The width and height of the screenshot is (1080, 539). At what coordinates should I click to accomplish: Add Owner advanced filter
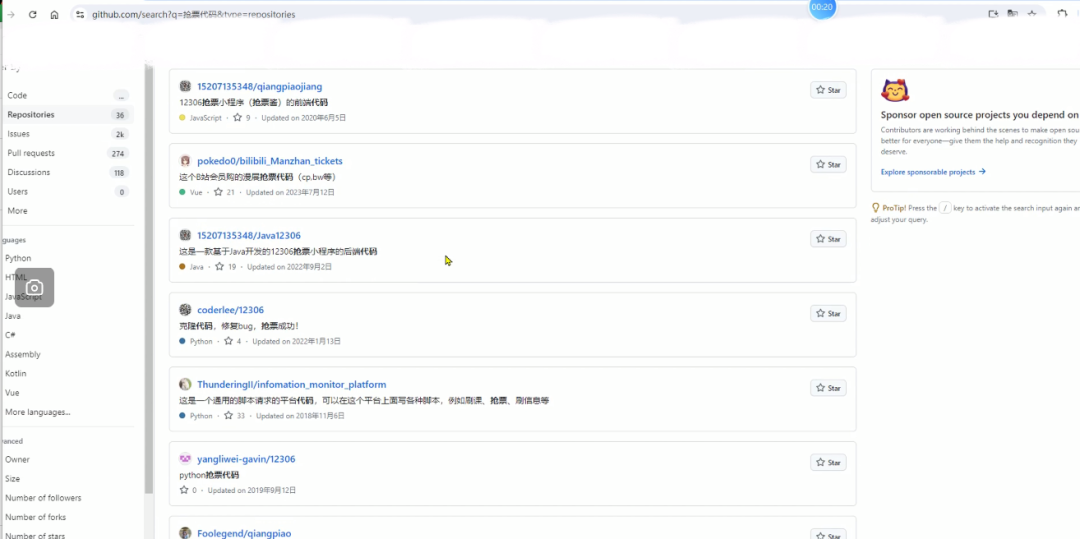(17, 459)
